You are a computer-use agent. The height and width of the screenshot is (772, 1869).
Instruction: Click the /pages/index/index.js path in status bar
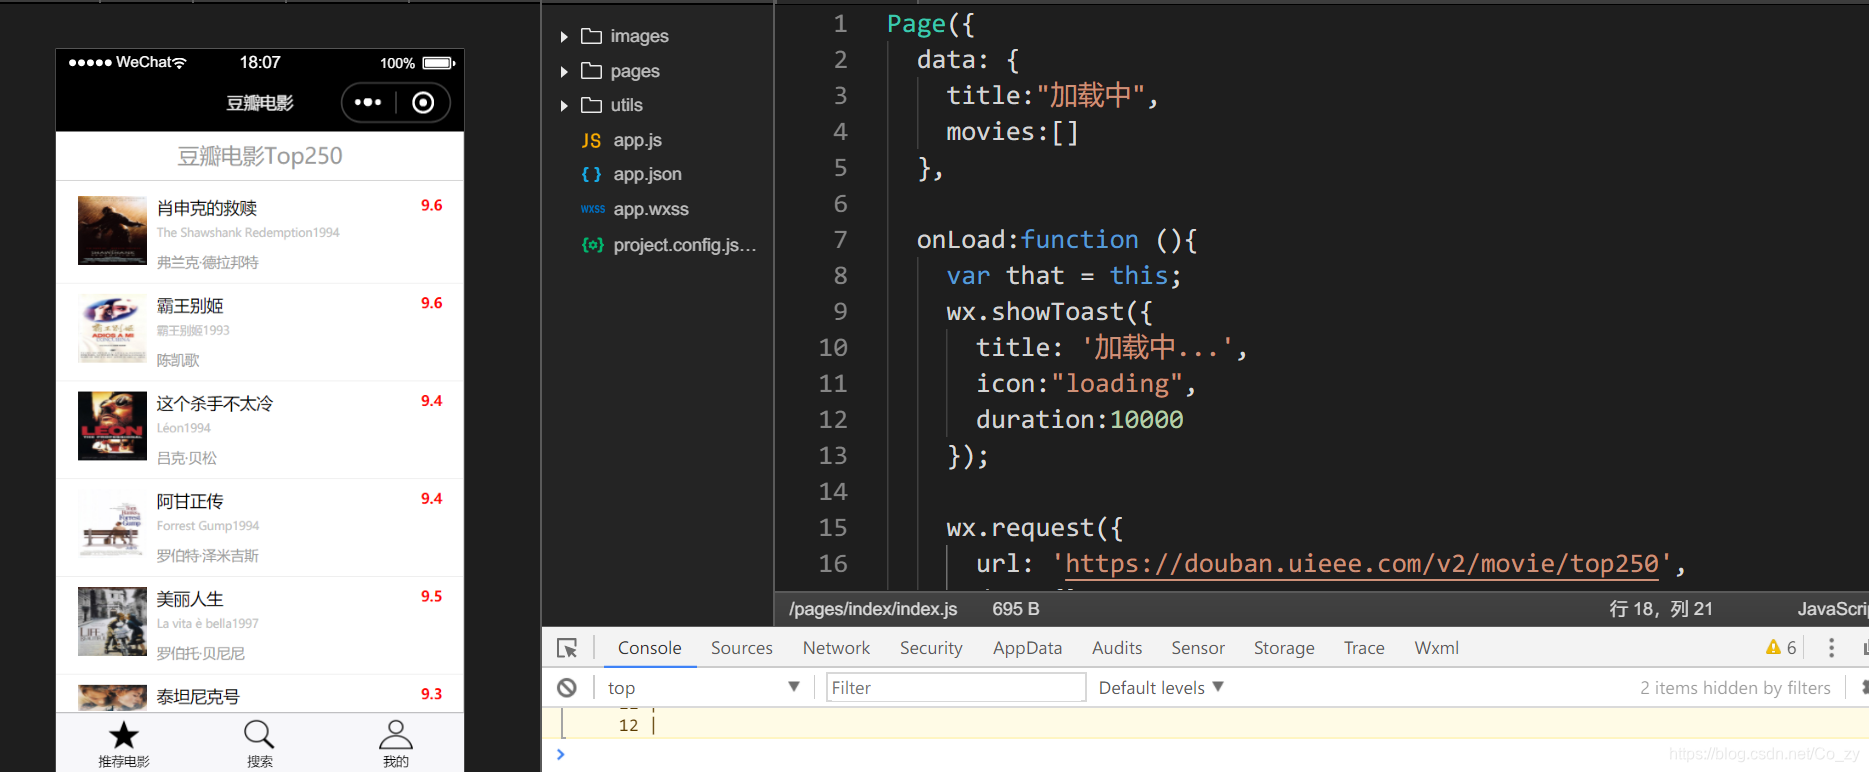point(873,609)
